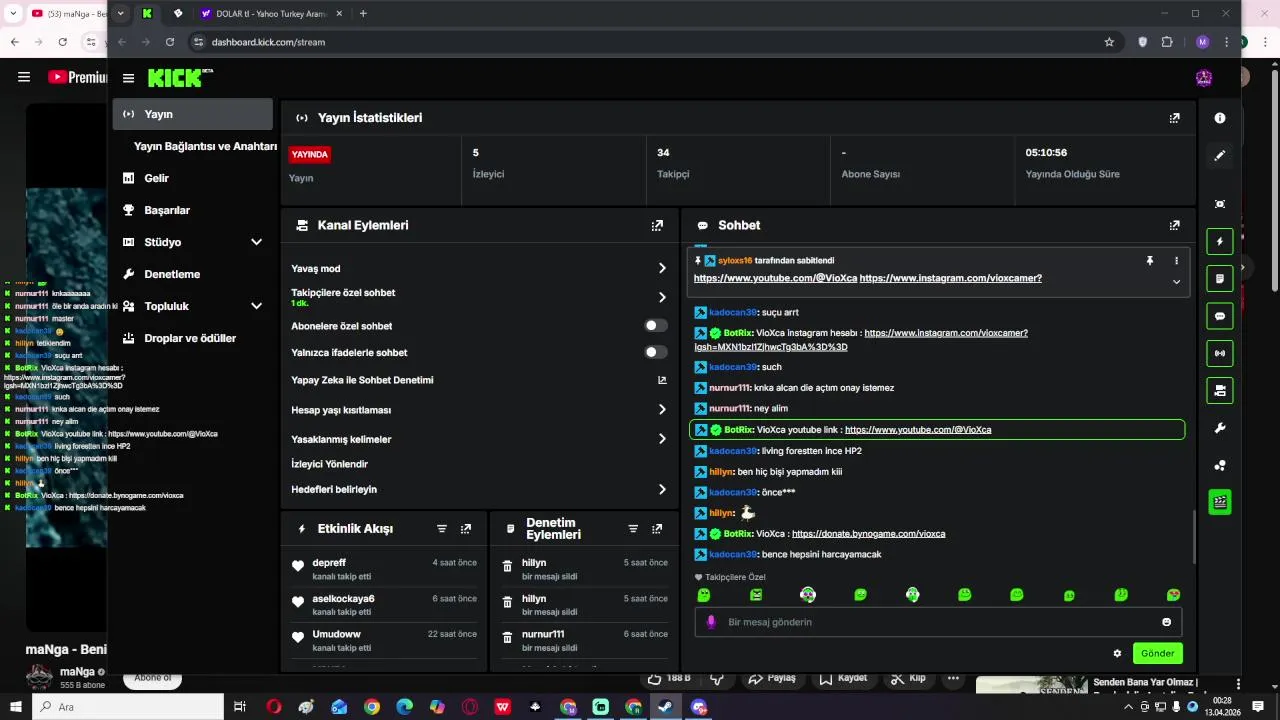This screenshot has width=1280, height=720.
Task: Pop out the Kanal Eylemleri panel
Action: coord(657,226)
